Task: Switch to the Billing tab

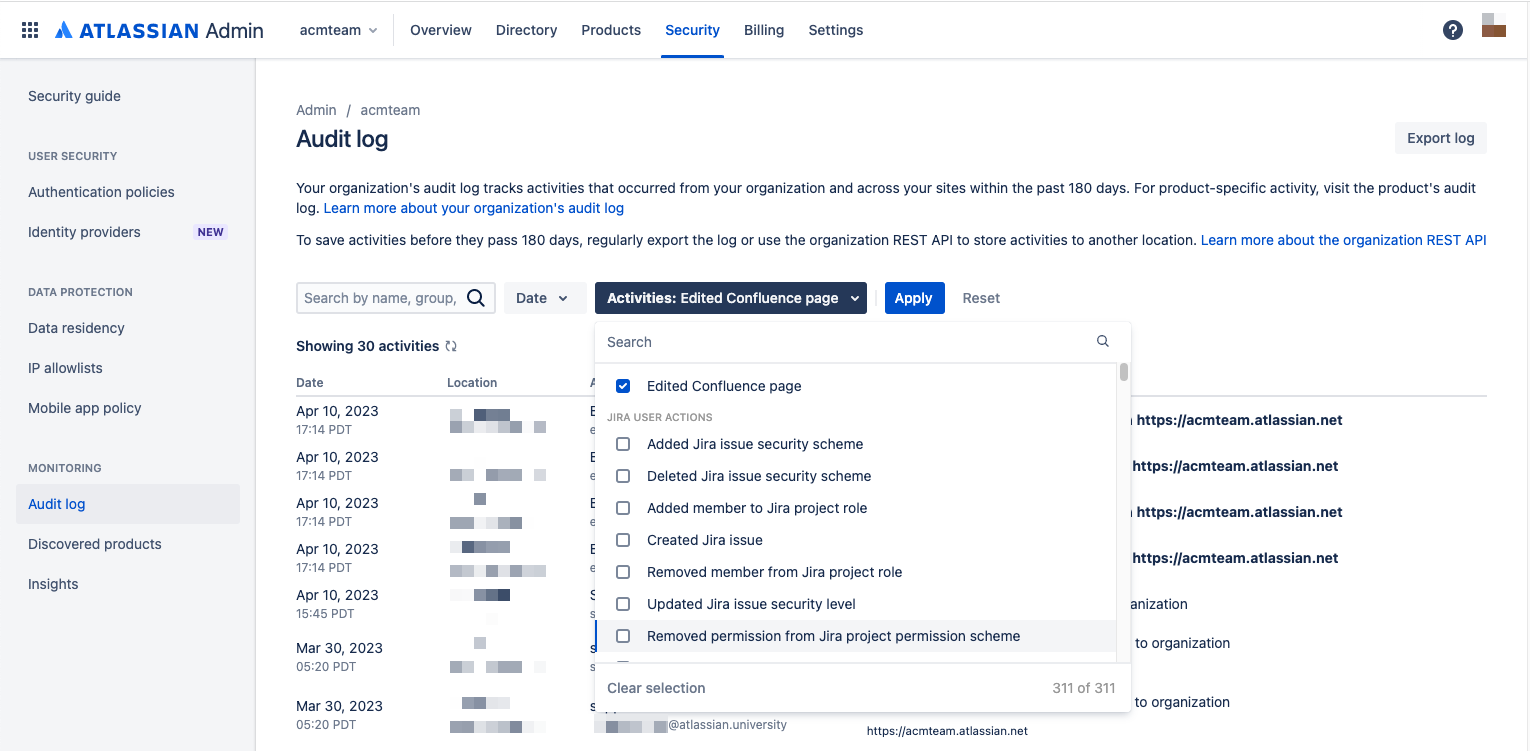Action: 764,30
